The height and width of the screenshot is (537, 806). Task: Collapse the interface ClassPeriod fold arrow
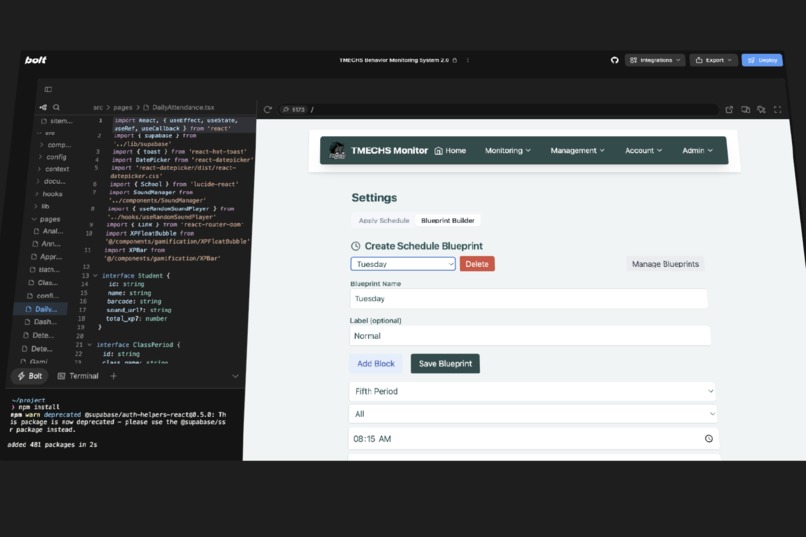point(89,345)
